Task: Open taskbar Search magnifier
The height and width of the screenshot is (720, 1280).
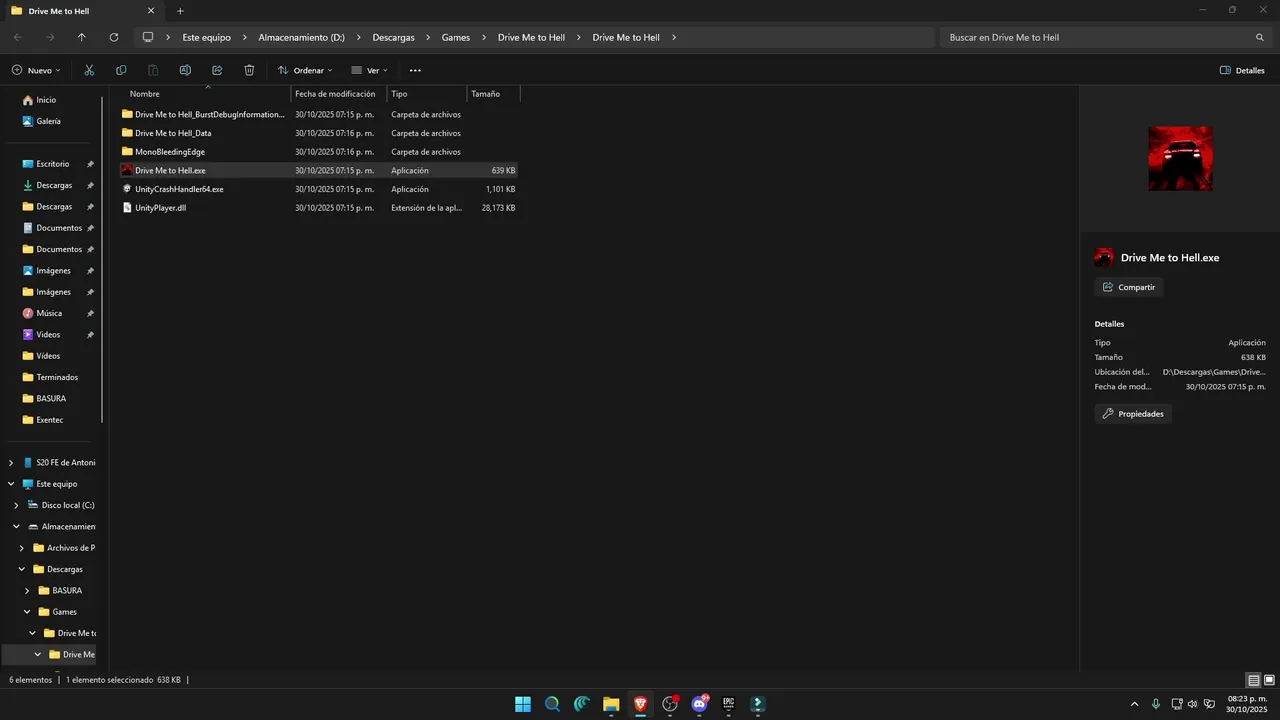Action: [x=552, y=704]
